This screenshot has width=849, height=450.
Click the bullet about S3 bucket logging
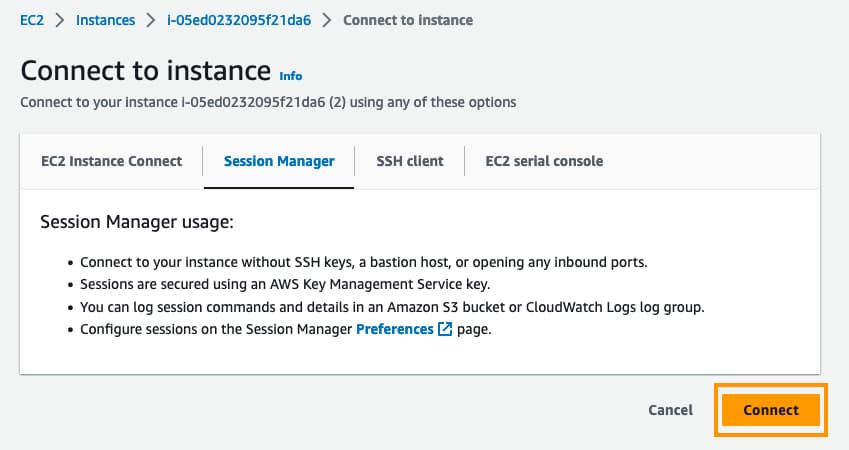click(392, 307)
